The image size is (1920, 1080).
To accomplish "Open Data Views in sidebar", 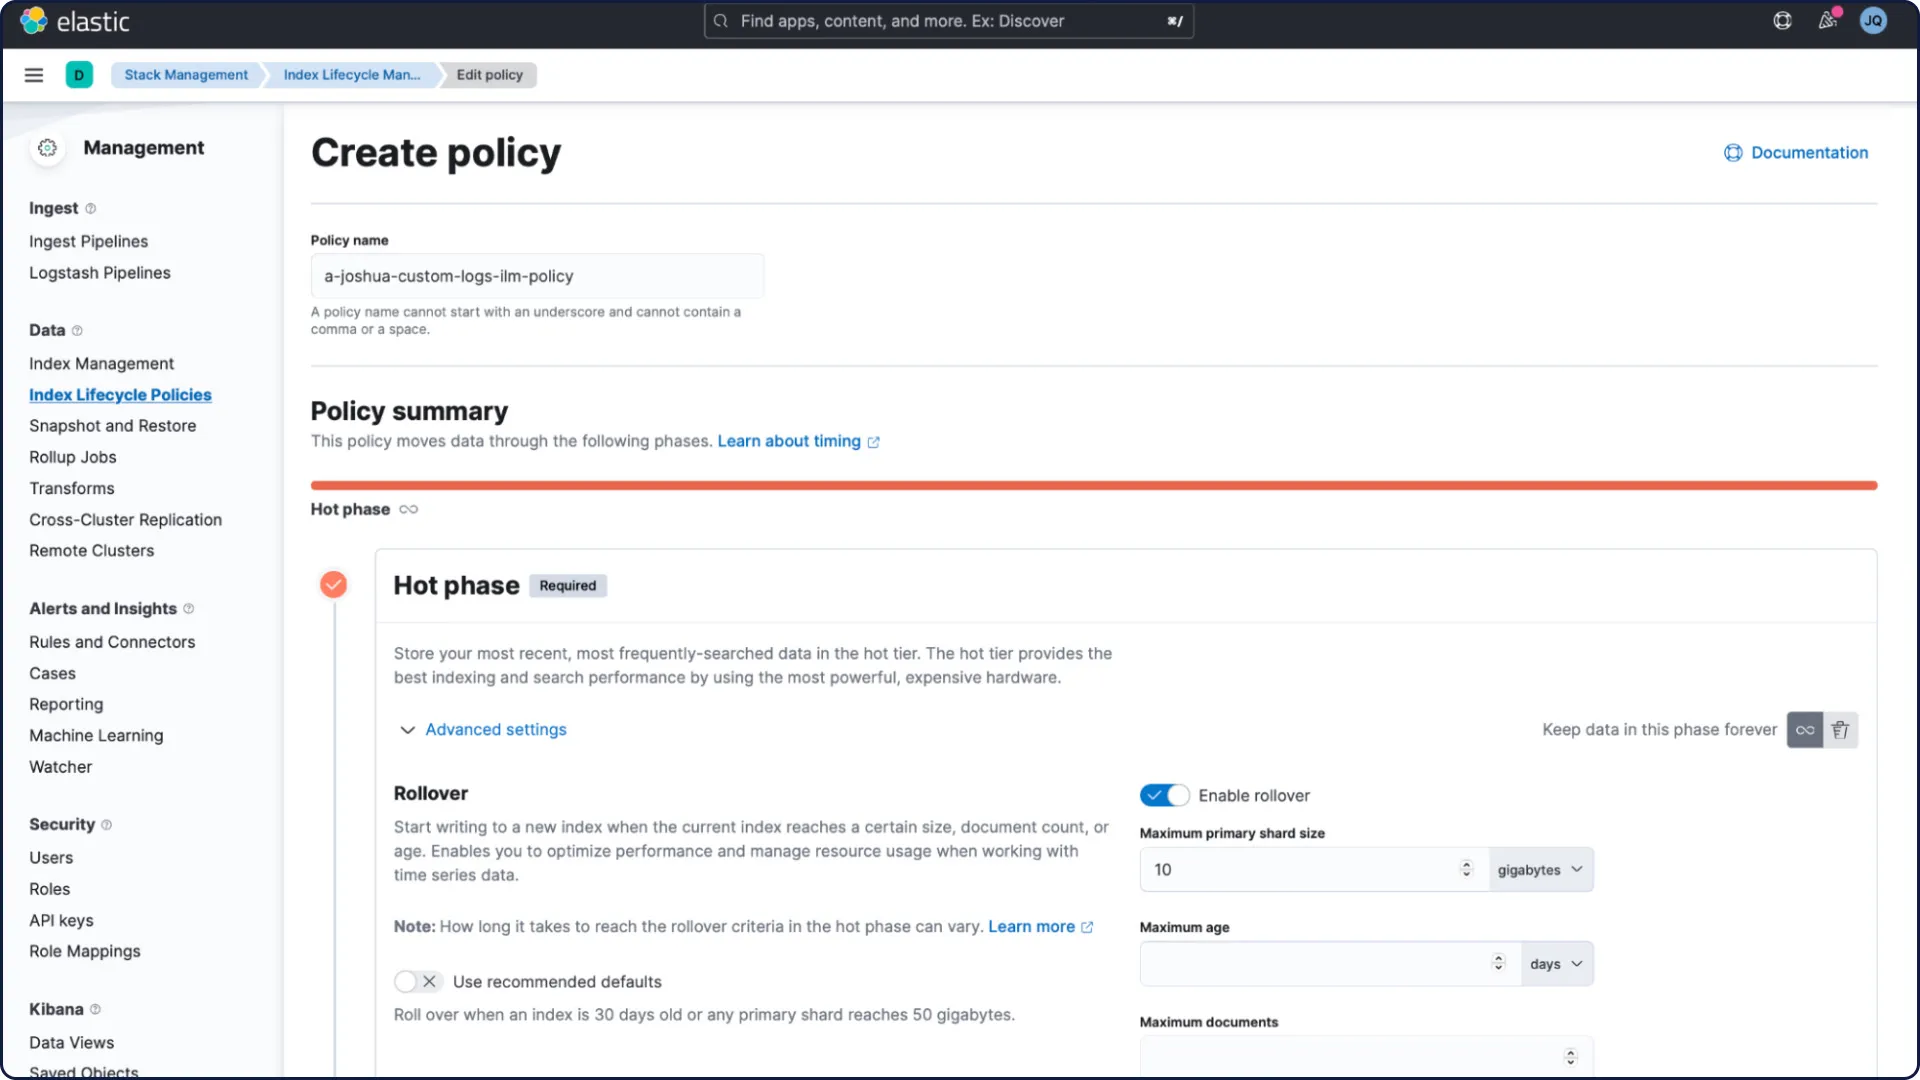I will (x=72, y=1043).
